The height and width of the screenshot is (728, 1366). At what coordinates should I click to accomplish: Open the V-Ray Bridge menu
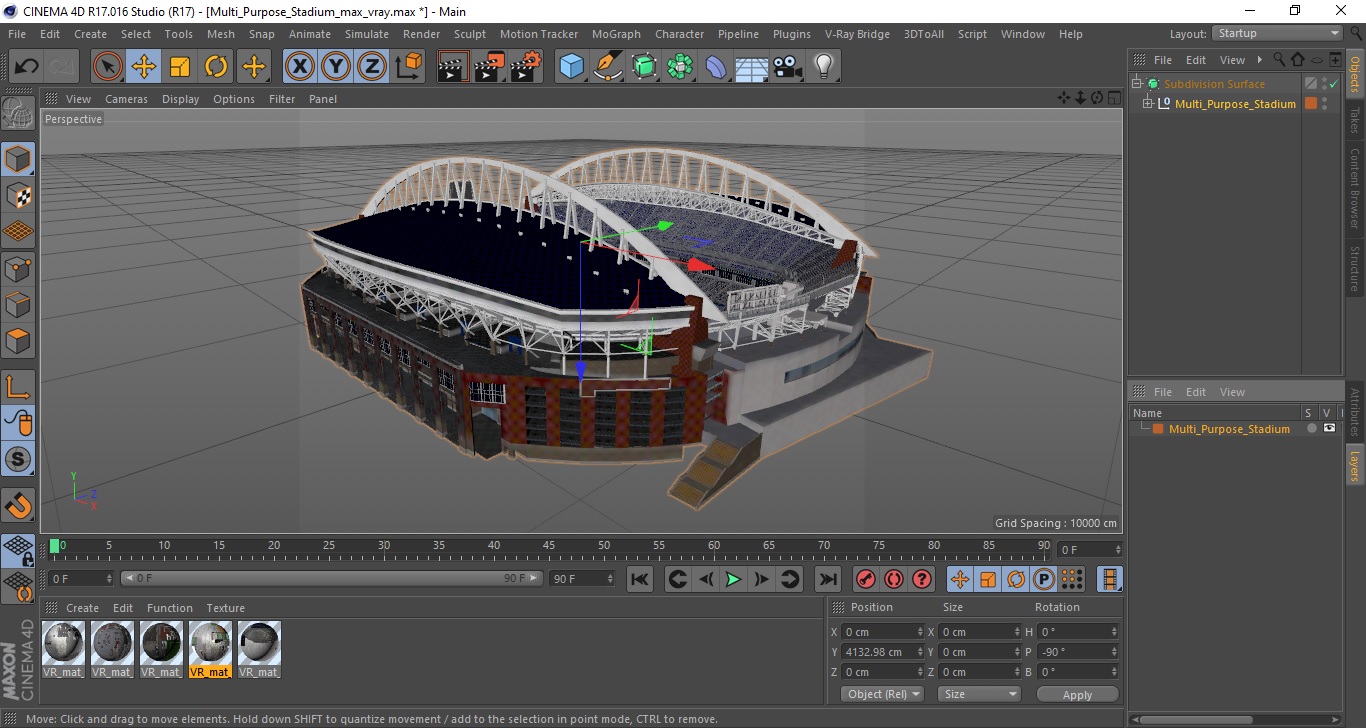[857, 34]
